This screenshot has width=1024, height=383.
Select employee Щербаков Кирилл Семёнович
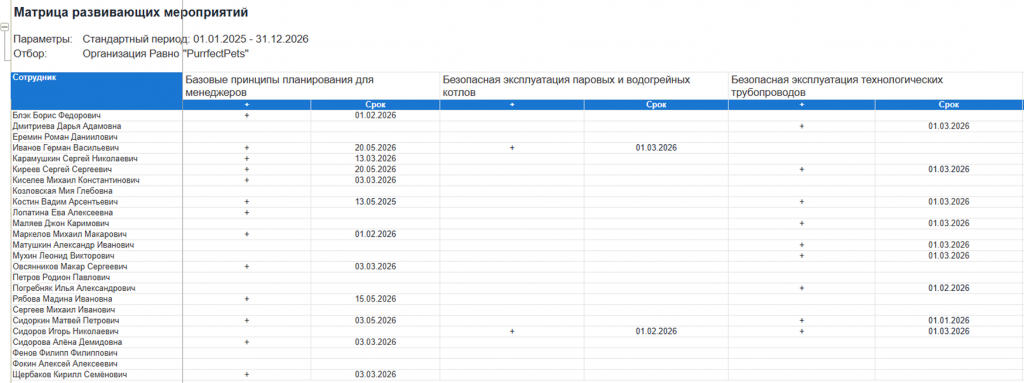[x=69, y=375]
